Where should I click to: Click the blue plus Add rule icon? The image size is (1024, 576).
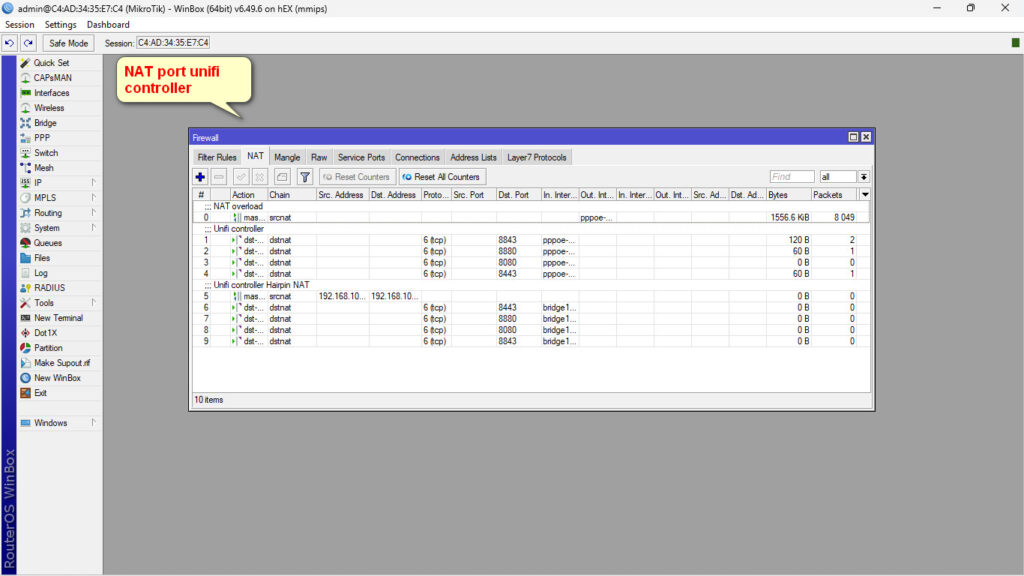point(200,177)
